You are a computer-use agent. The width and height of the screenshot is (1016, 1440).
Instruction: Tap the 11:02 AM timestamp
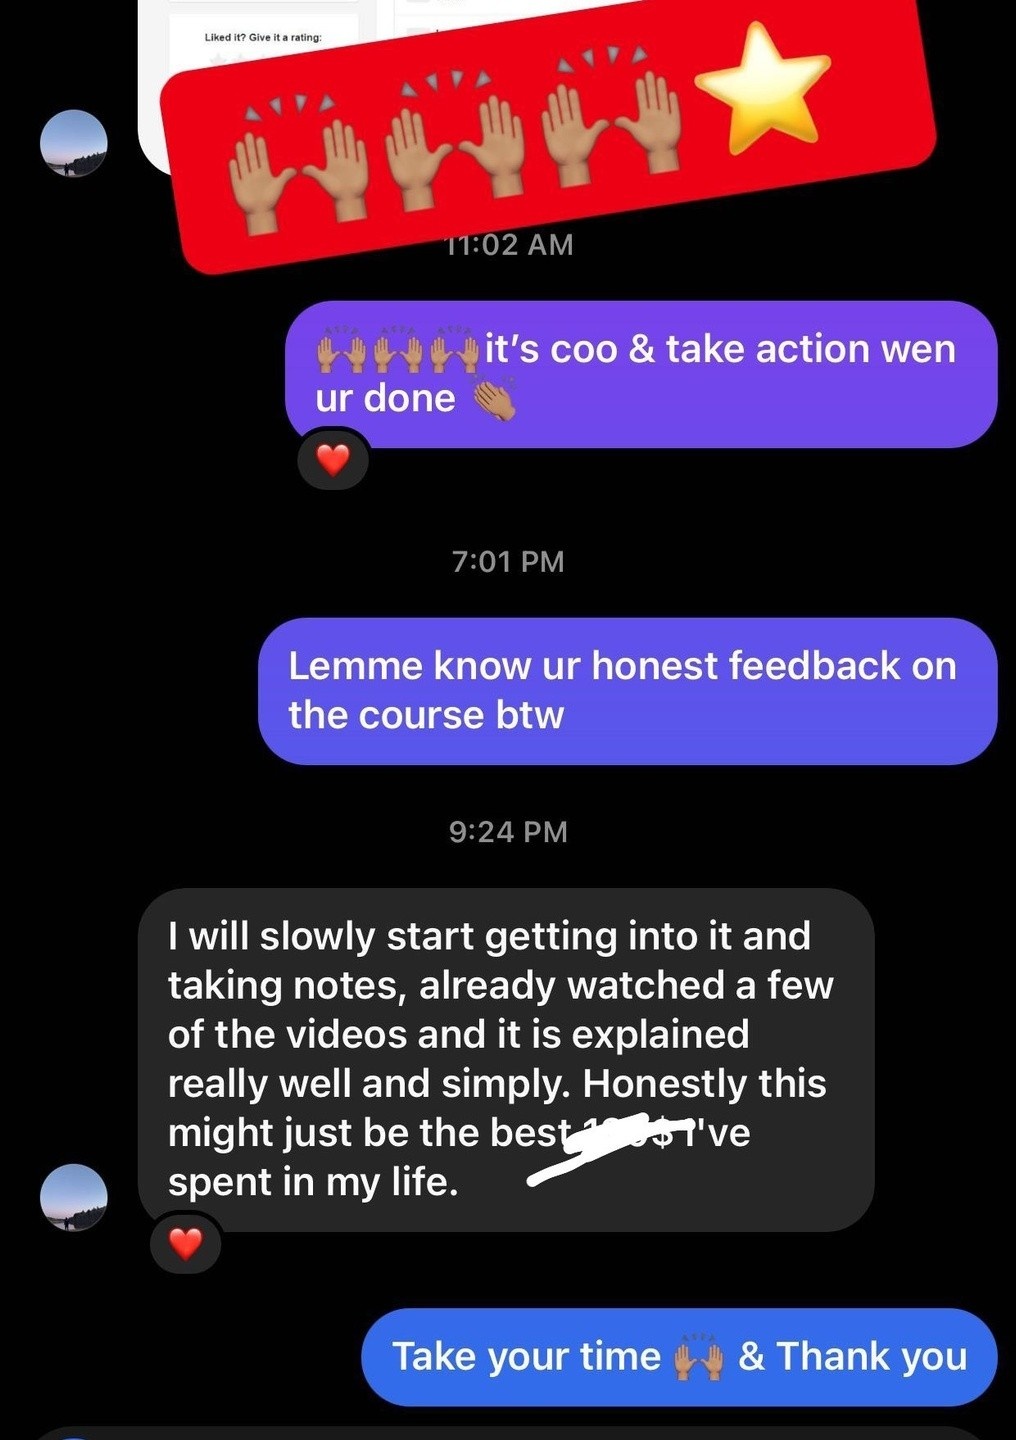click(x=508, y=245)
